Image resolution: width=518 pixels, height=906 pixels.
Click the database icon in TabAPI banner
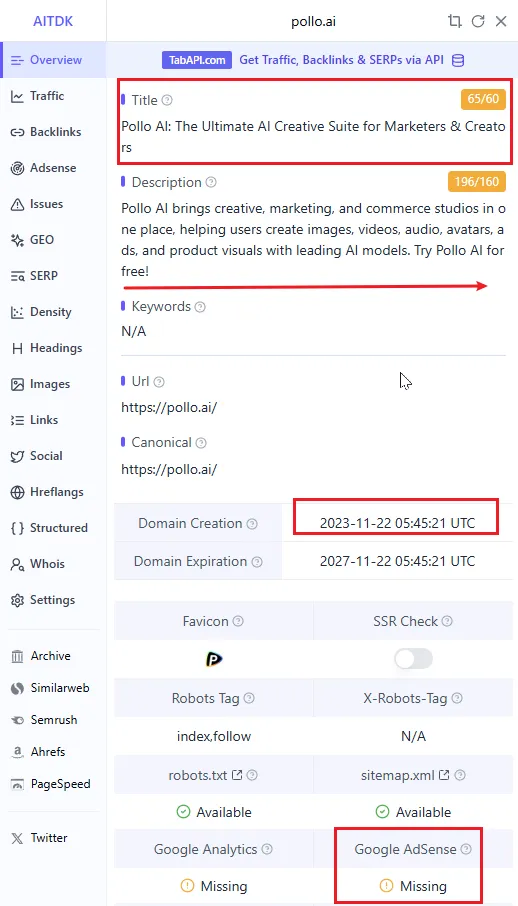click(x=458, y=60)
